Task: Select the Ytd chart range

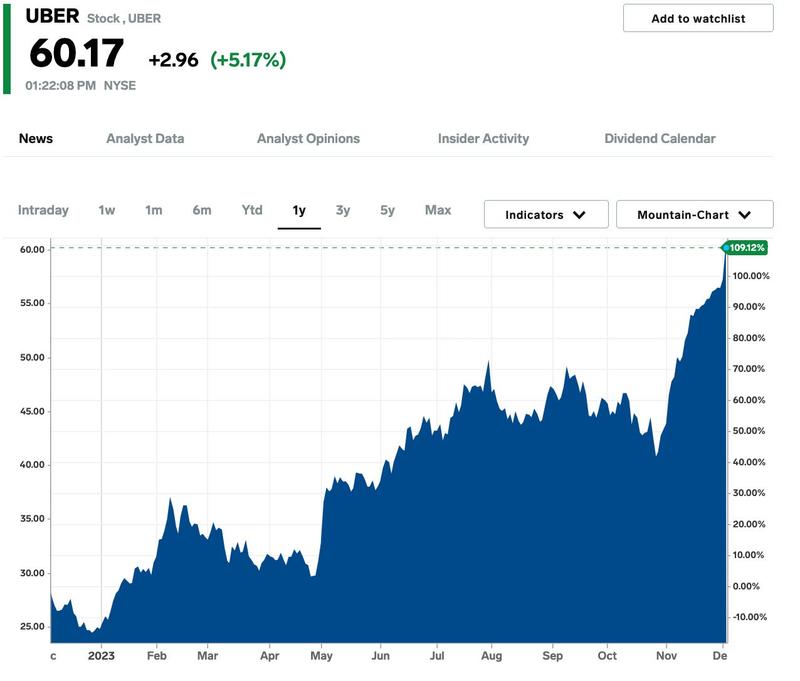Action: 252,210
